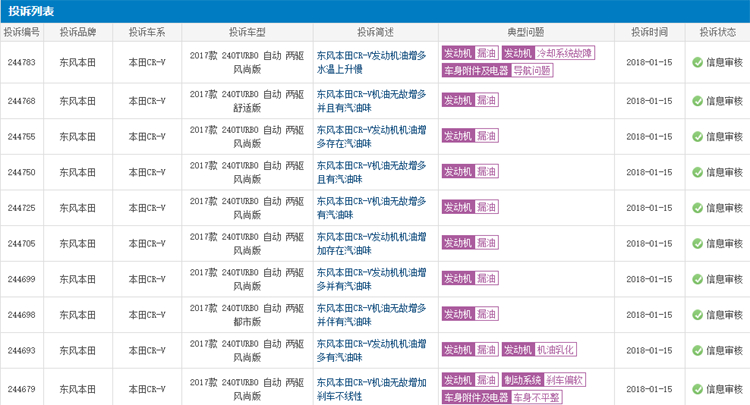Click the 投诉品牌 column header
Screen dimensions: 750x405
pyautogui.click(x=78, y=32)
